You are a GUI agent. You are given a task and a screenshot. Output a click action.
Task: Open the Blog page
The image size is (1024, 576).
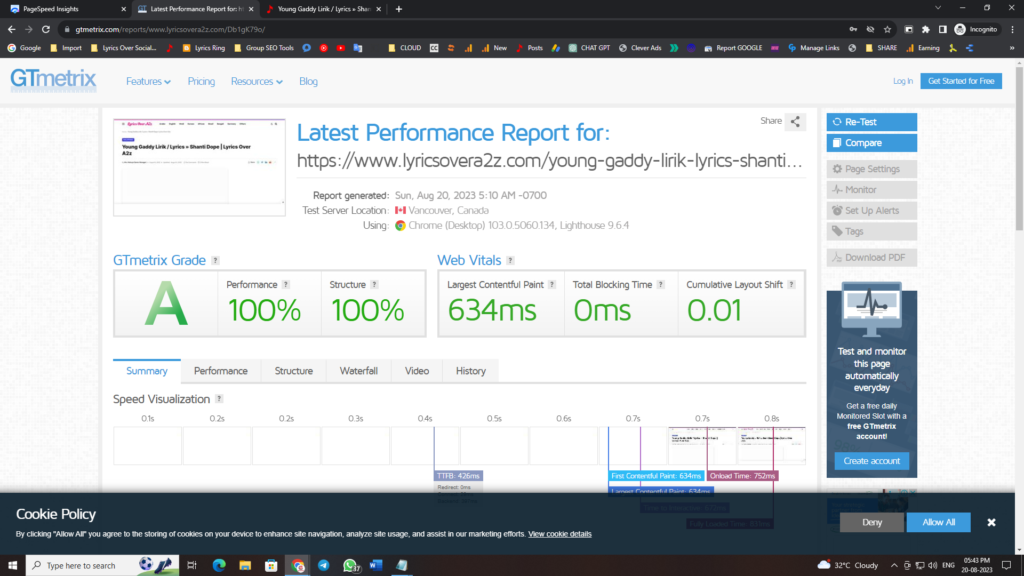pos(308,82)
